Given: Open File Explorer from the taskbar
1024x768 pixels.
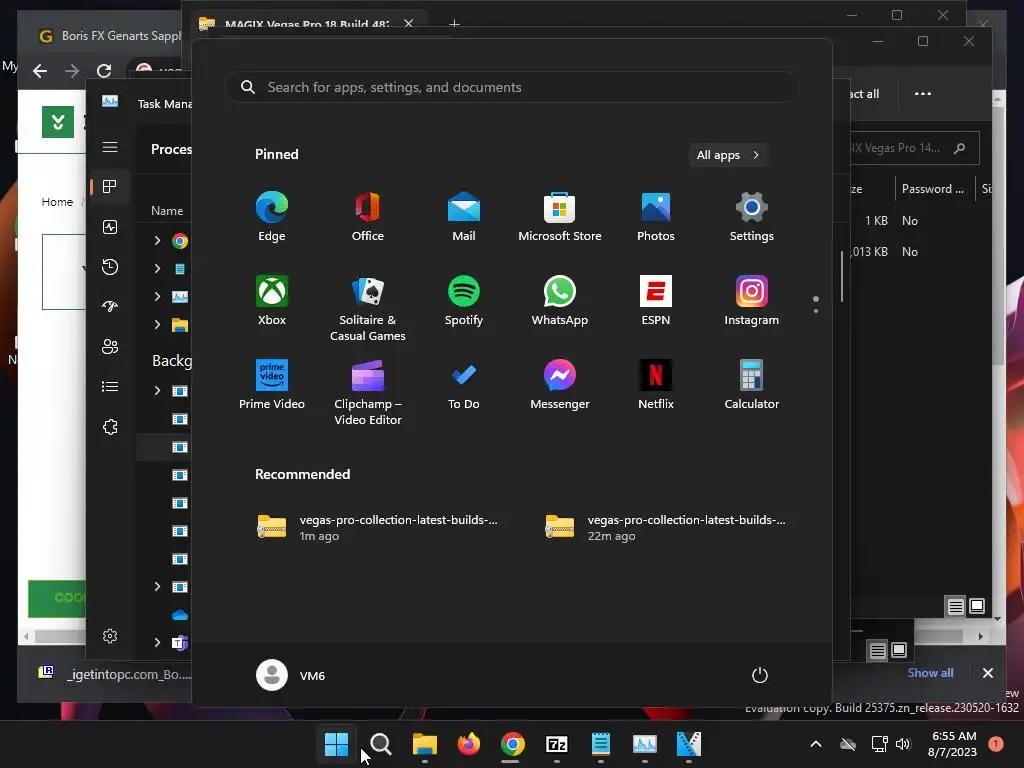Looking at the screenshot, I should pos(424,744).
